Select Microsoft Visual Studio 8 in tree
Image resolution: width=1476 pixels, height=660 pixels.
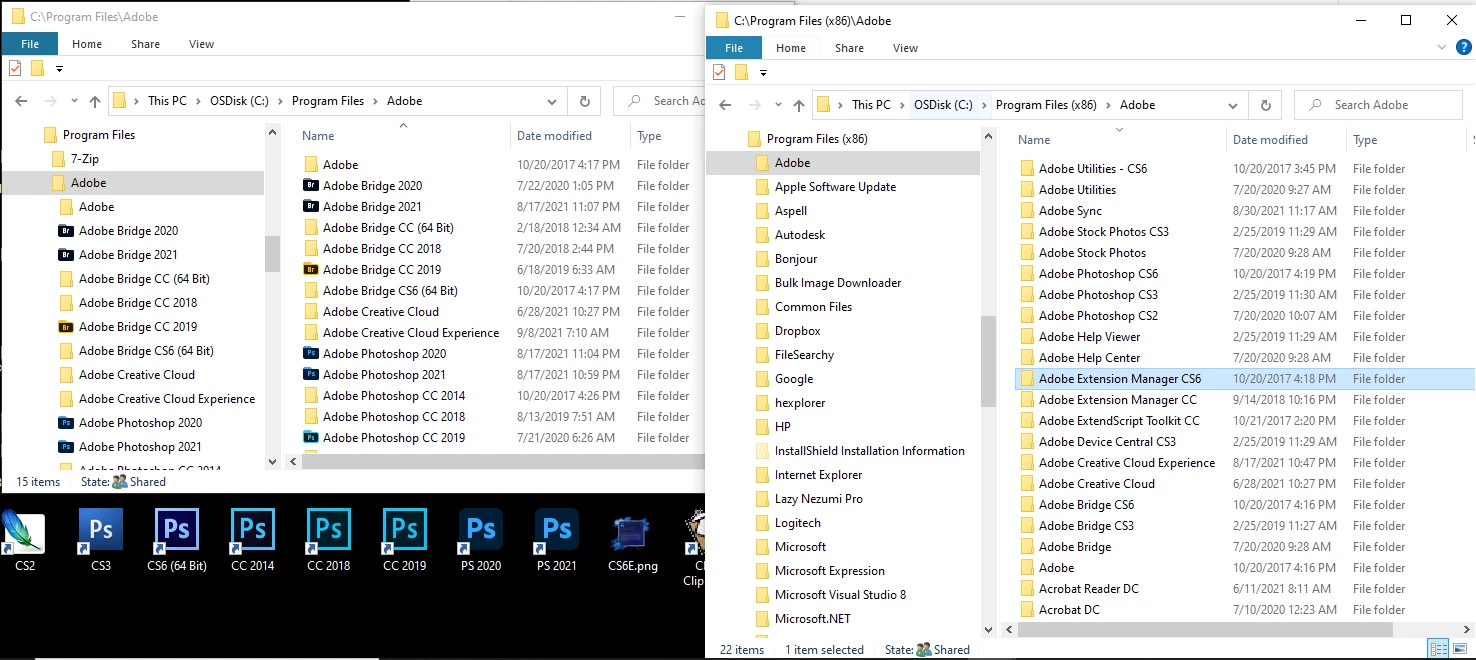pos(840,595)
